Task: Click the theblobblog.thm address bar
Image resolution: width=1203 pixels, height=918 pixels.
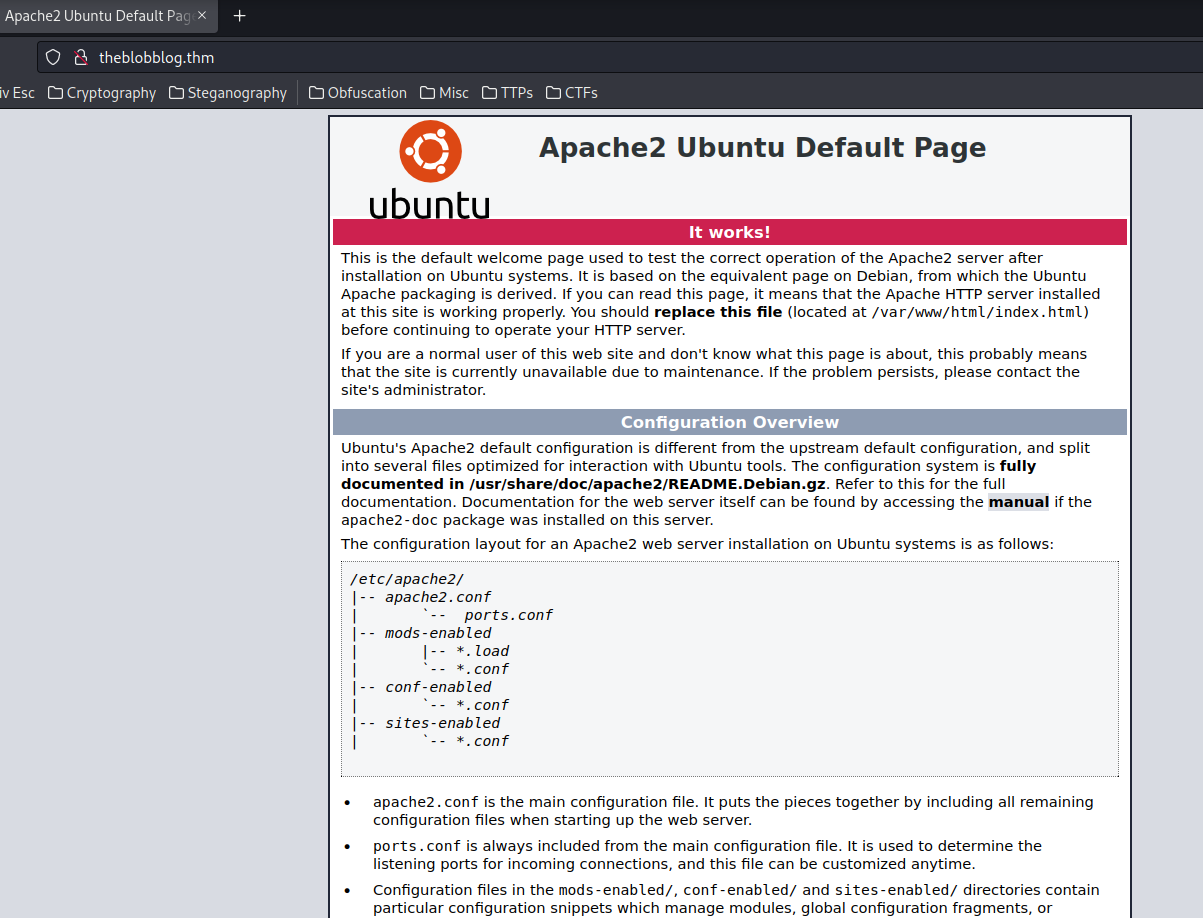Action: tap(620, 57)
